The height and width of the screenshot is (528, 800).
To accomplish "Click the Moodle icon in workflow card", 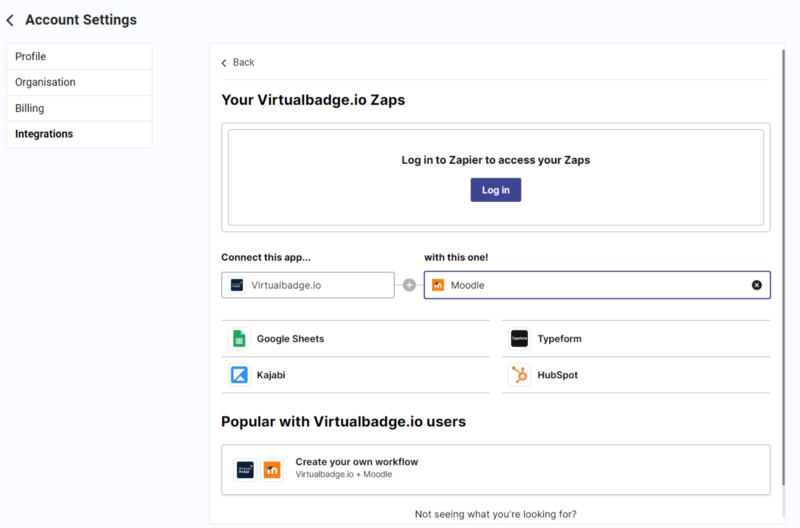I will point(273,469).
